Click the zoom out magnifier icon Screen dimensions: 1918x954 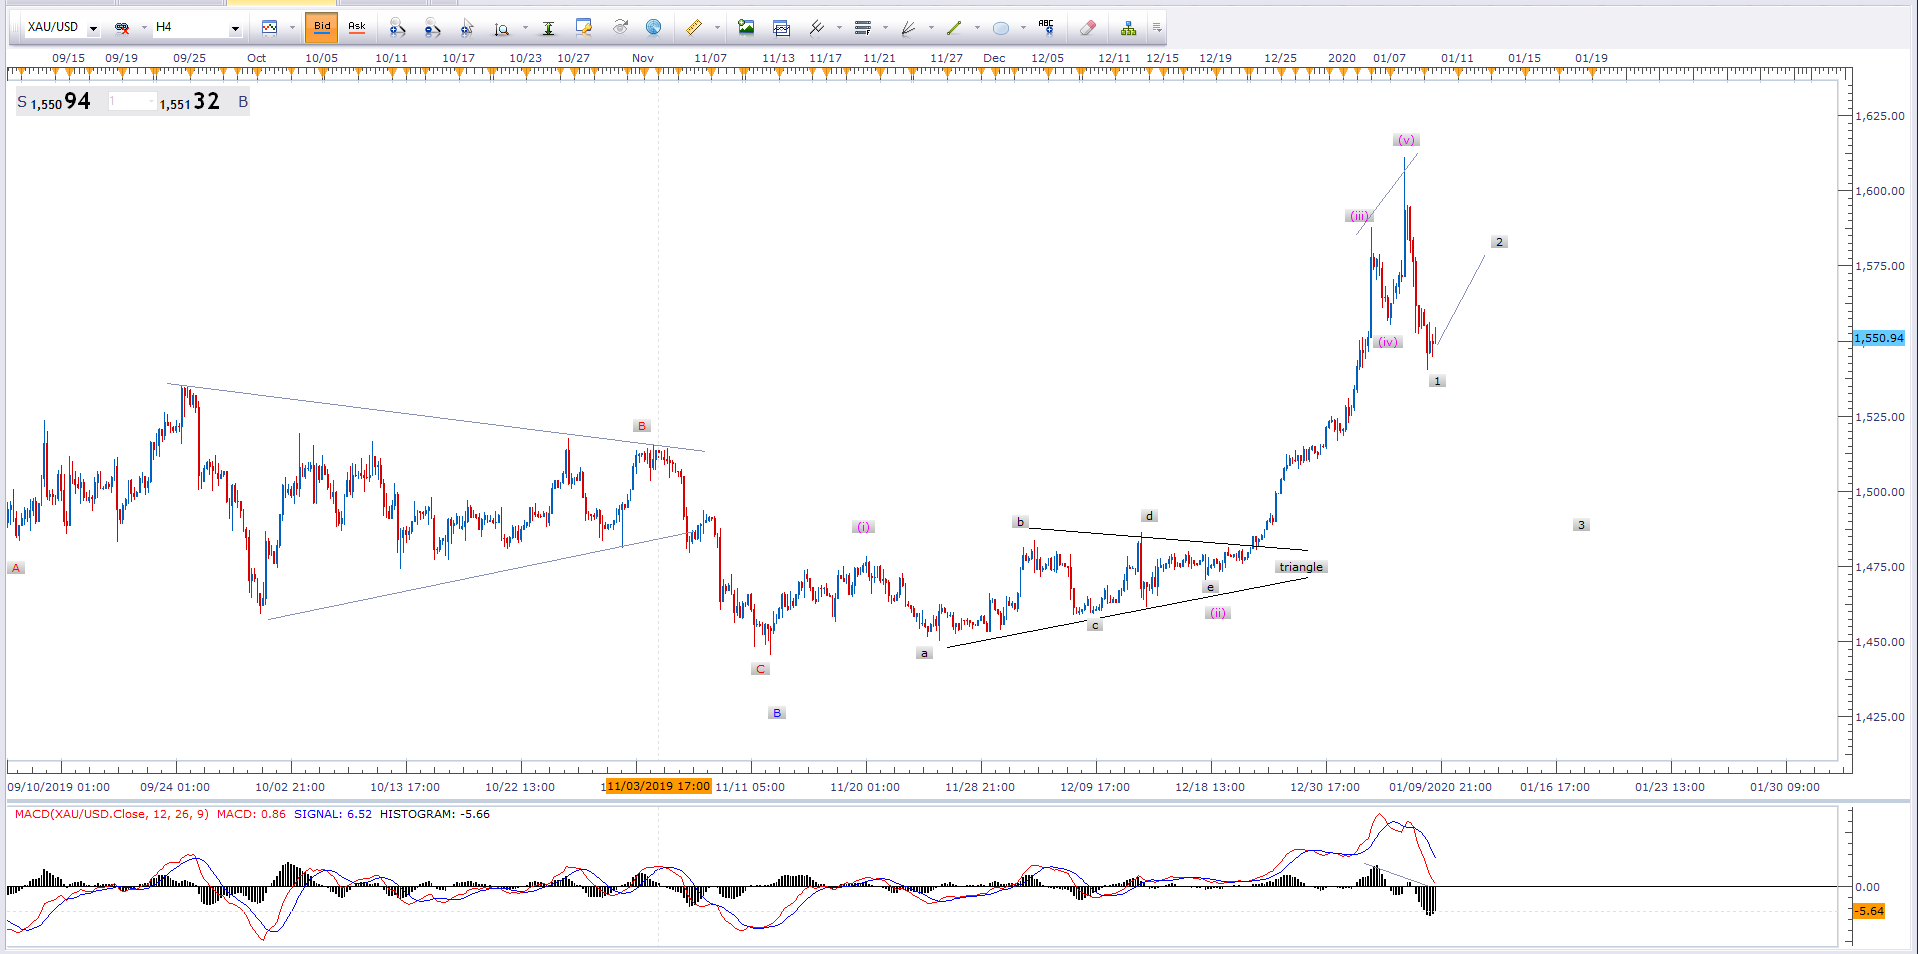(x=432, y=28)
